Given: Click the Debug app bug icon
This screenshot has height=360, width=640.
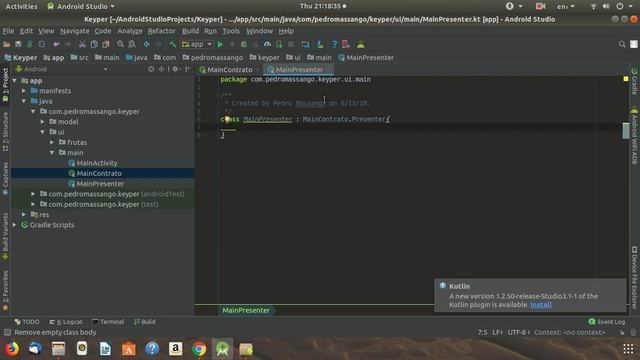Looking at the screenshot, I should pyautogui.click(x=244, y=44).
